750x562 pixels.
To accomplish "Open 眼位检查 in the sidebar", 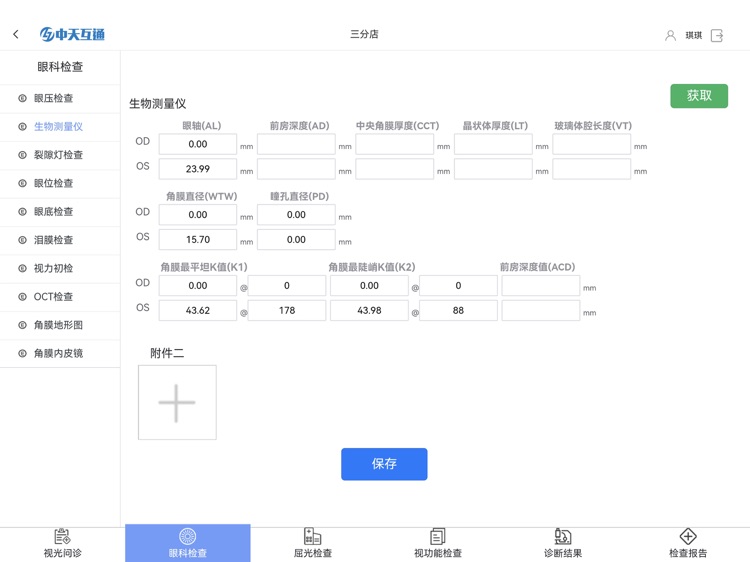I will (60, 183).
